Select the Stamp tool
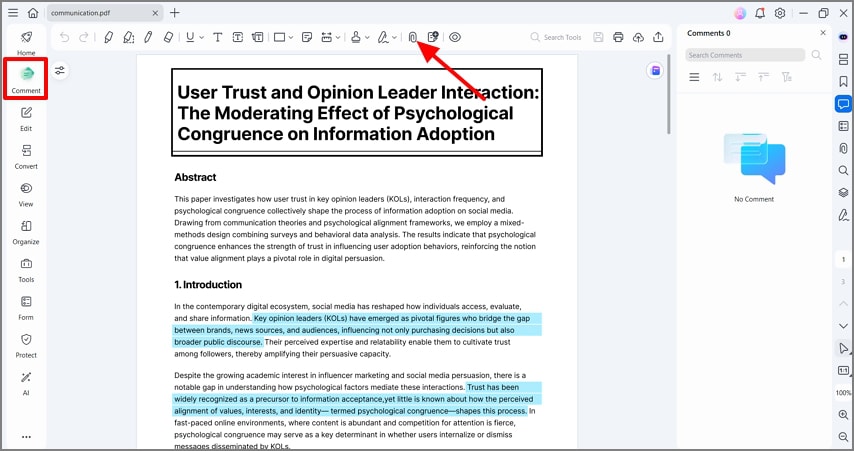854x451 pixels. pos(356,37)
